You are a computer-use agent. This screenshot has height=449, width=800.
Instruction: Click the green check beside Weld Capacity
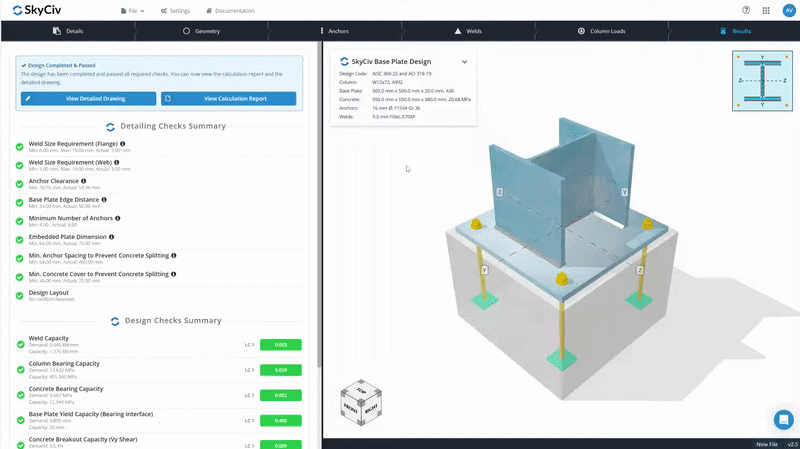click(20, 344)
